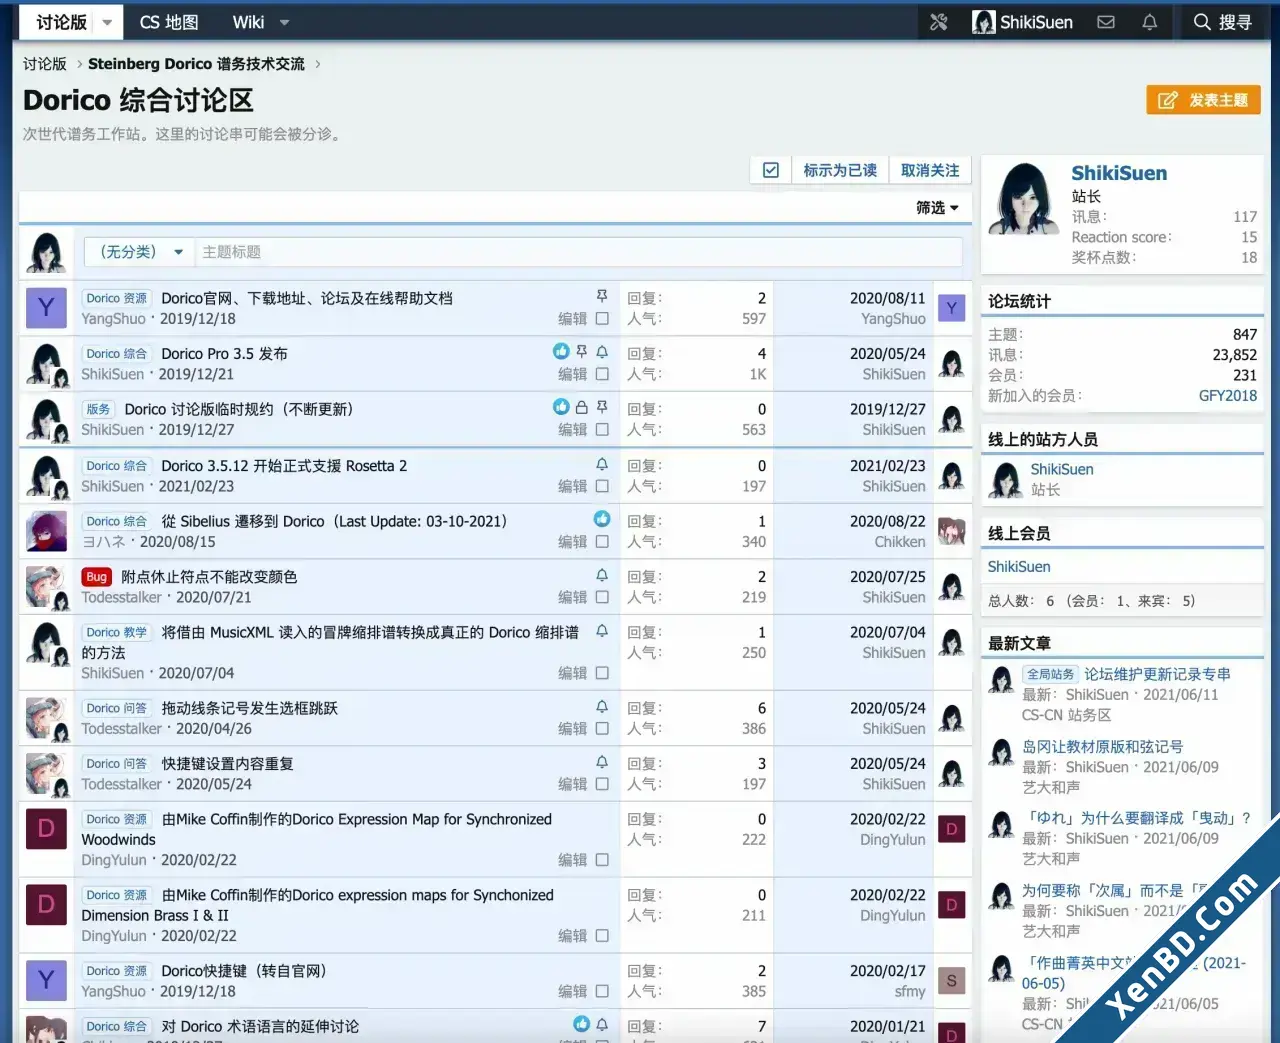
Task: Click DingYulun D avatar on Synchronized Woodwinds thread
Action: click(x=46, y=829)
